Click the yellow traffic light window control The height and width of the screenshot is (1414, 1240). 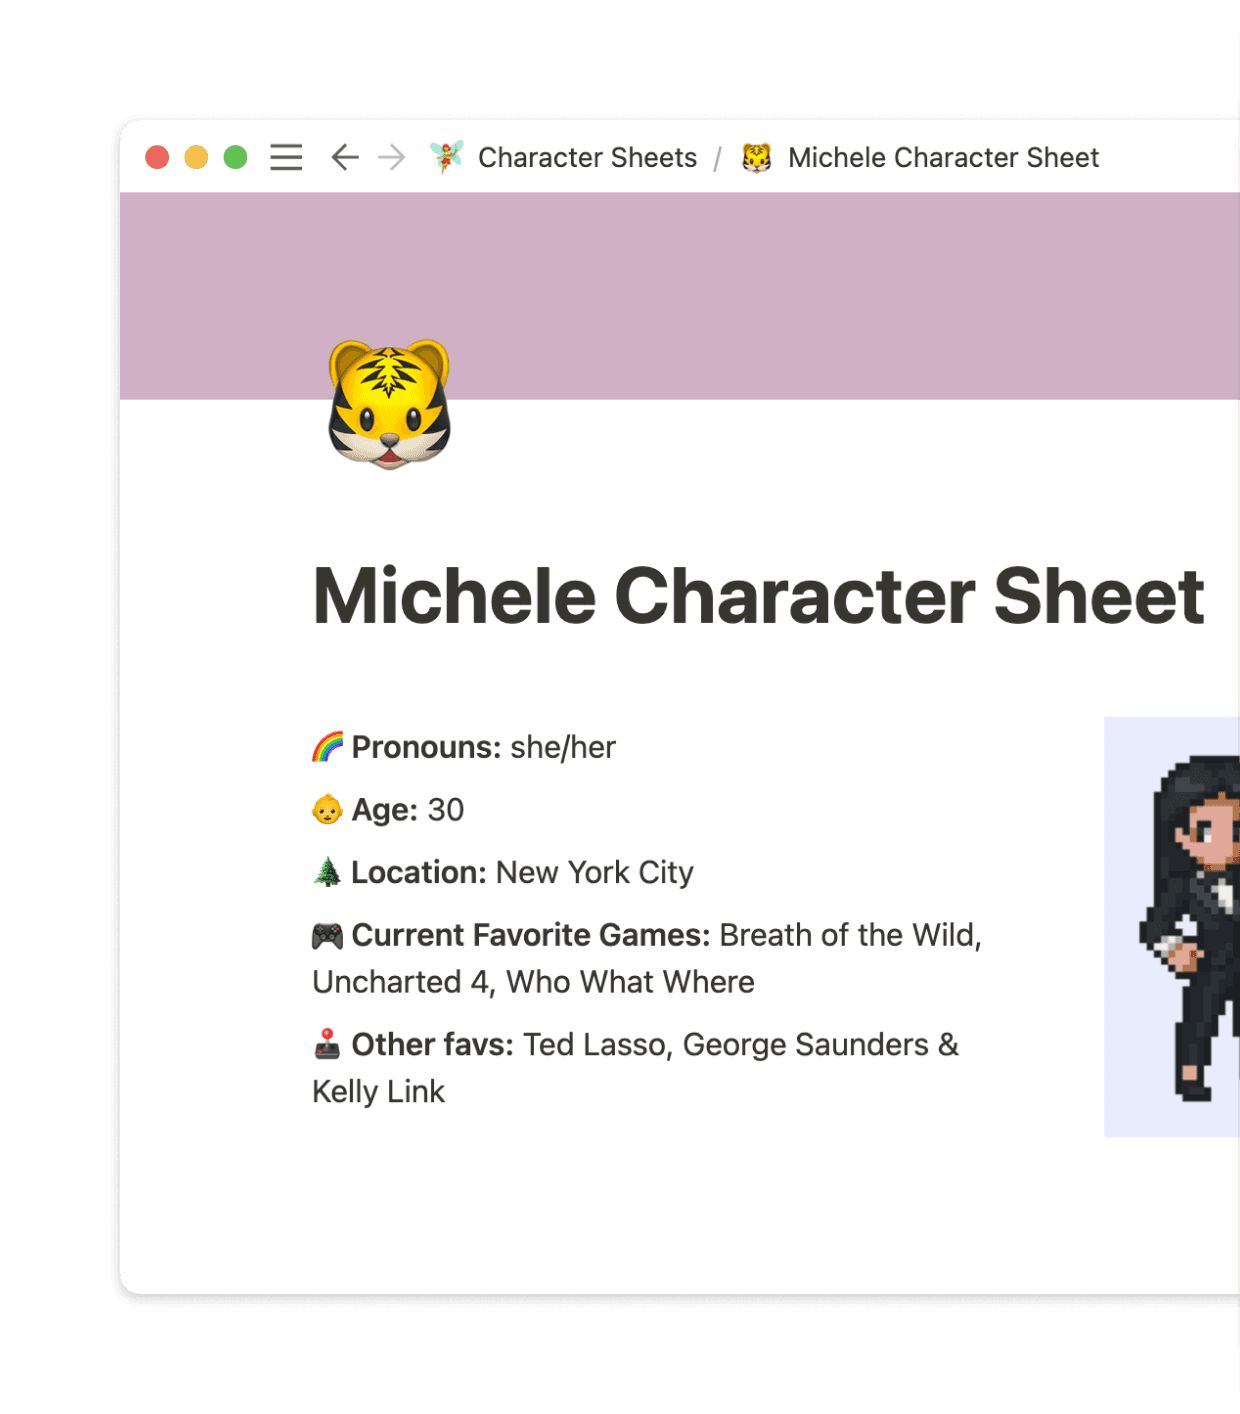tap(197, 157)
